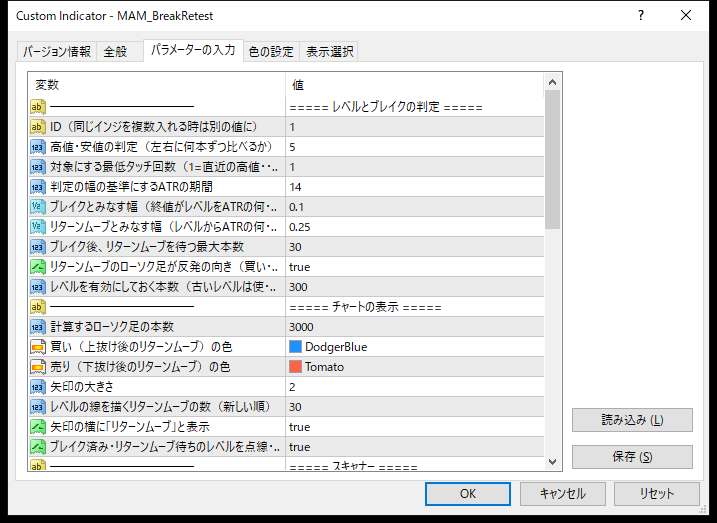Screen dimensions: 717x523
Task: Select the ID value cell showing 1
Action: coord(415,127)
